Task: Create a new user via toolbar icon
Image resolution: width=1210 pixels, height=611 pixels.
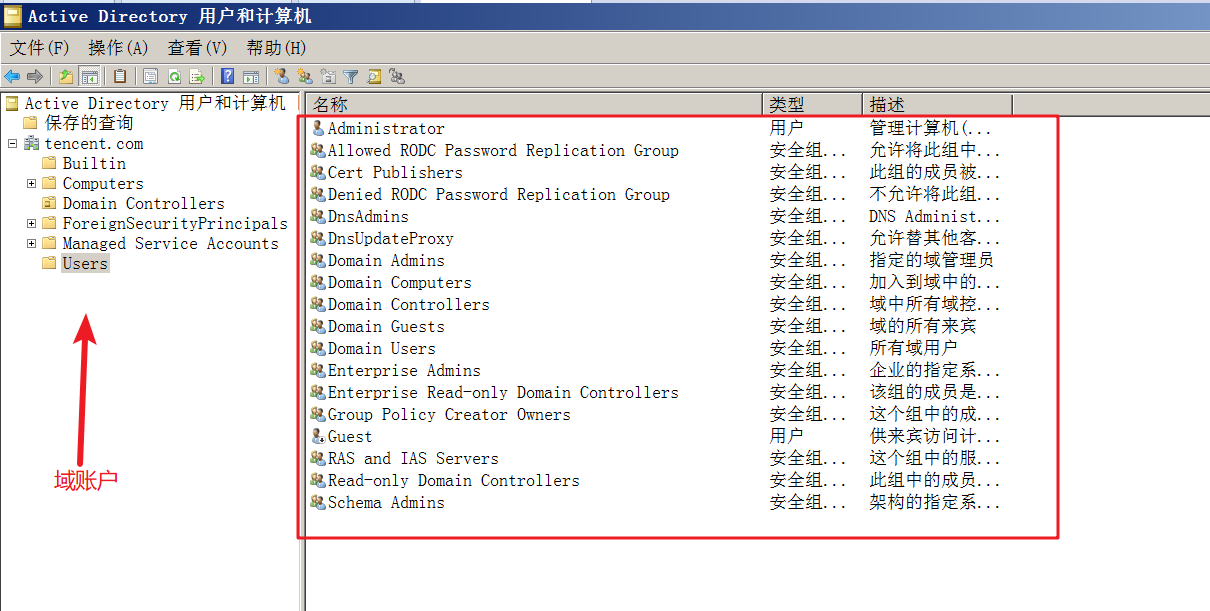Action: [282, 76]
